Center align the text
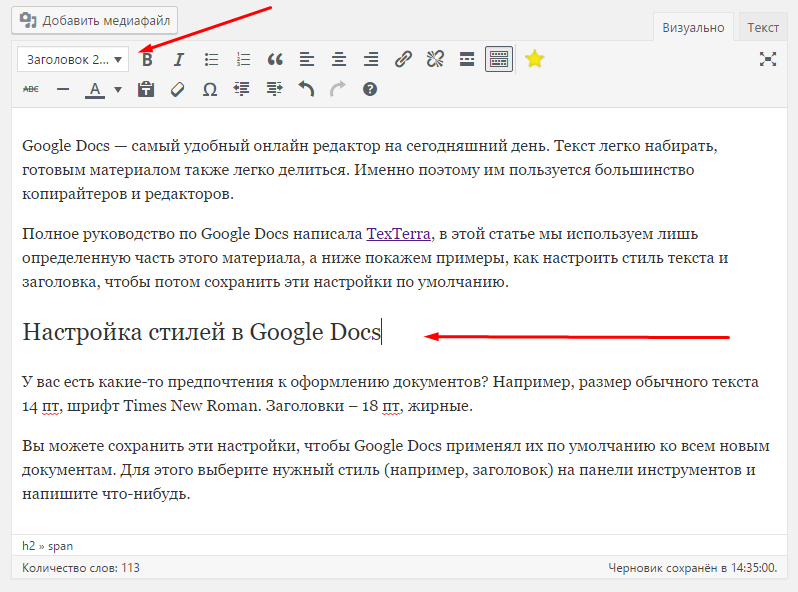This screenshot has width=798, height=592. click(339, 60)
